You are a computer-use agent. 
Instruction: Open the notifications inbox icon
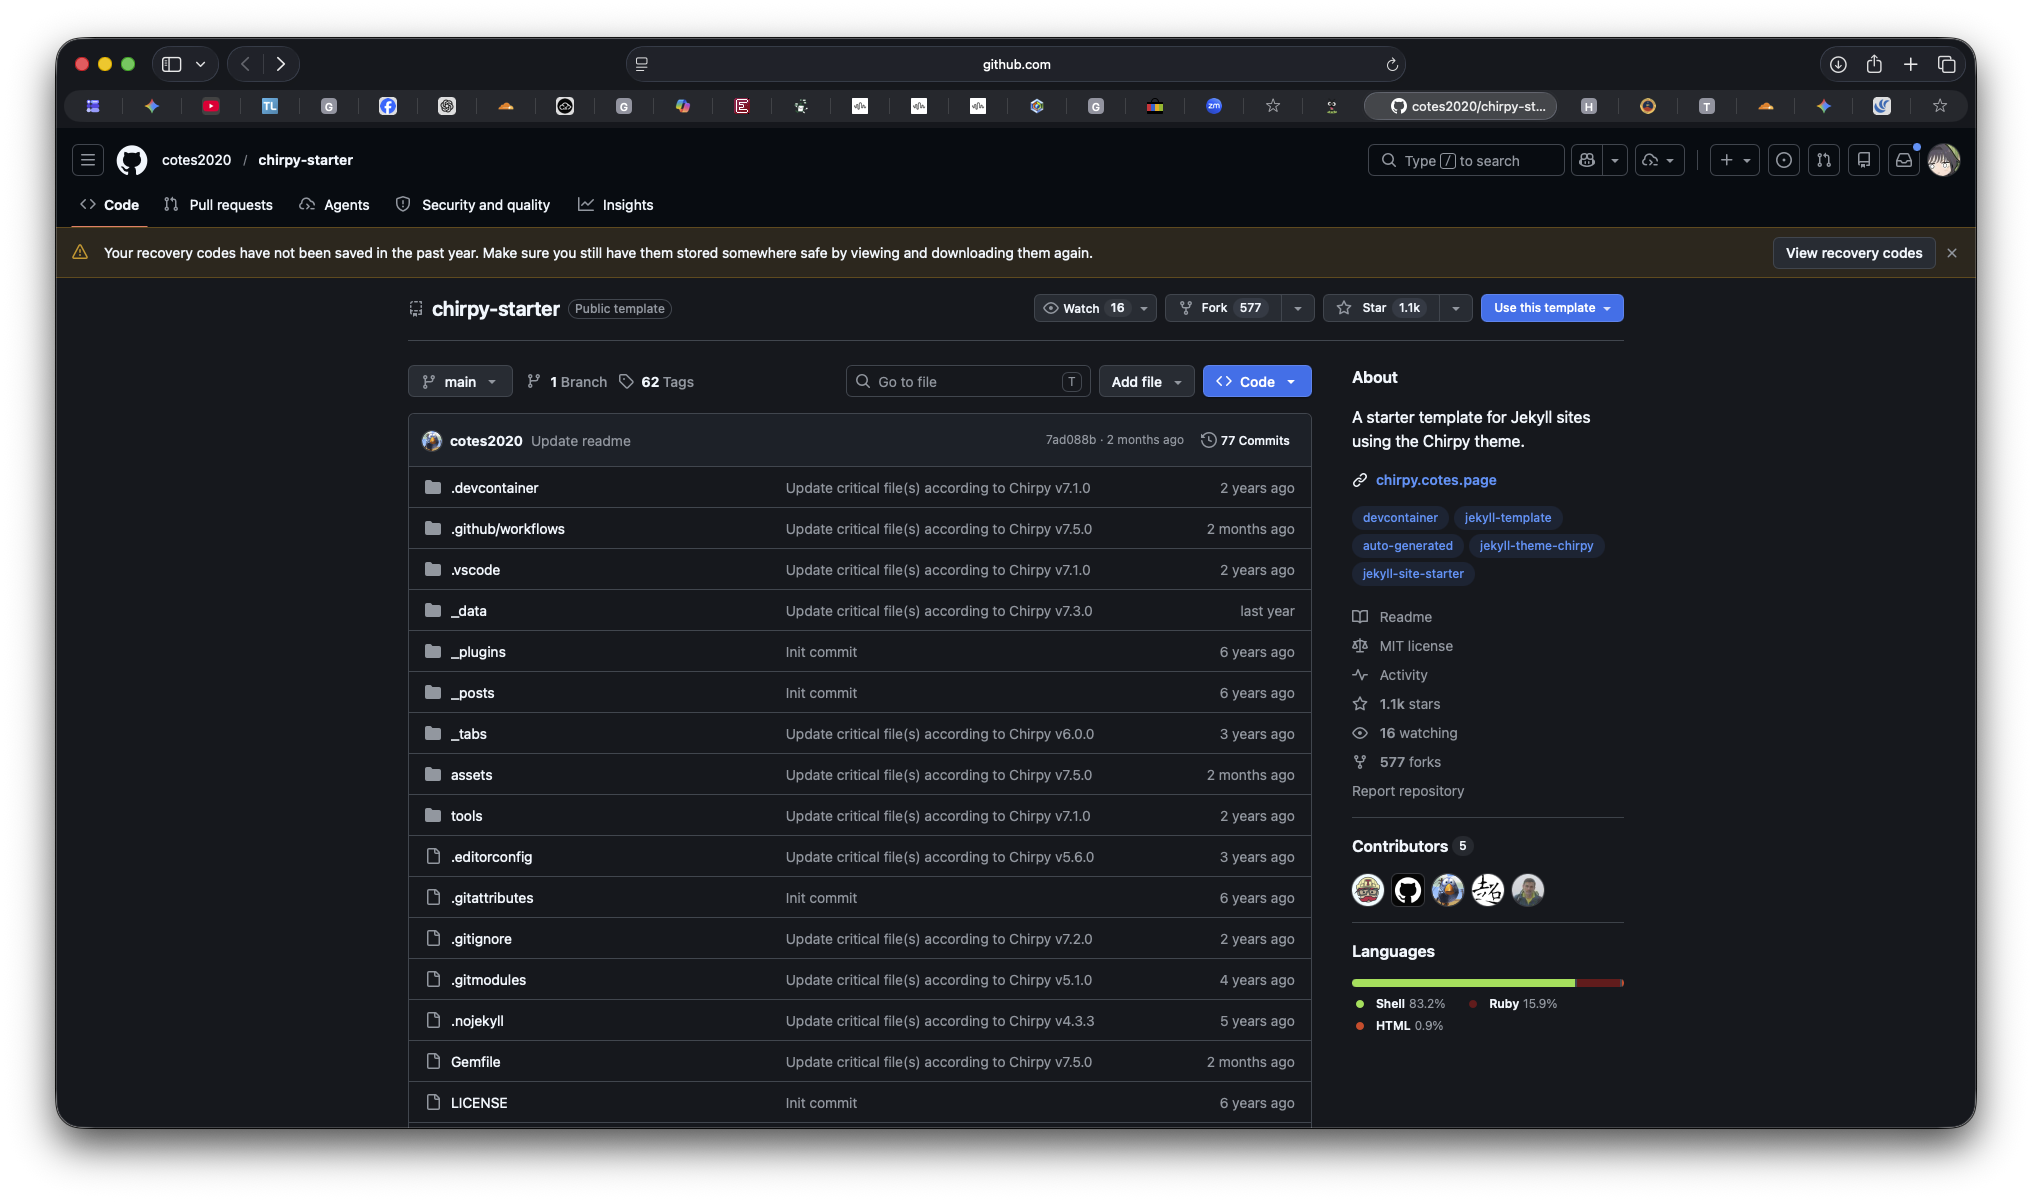point(1904,160)
